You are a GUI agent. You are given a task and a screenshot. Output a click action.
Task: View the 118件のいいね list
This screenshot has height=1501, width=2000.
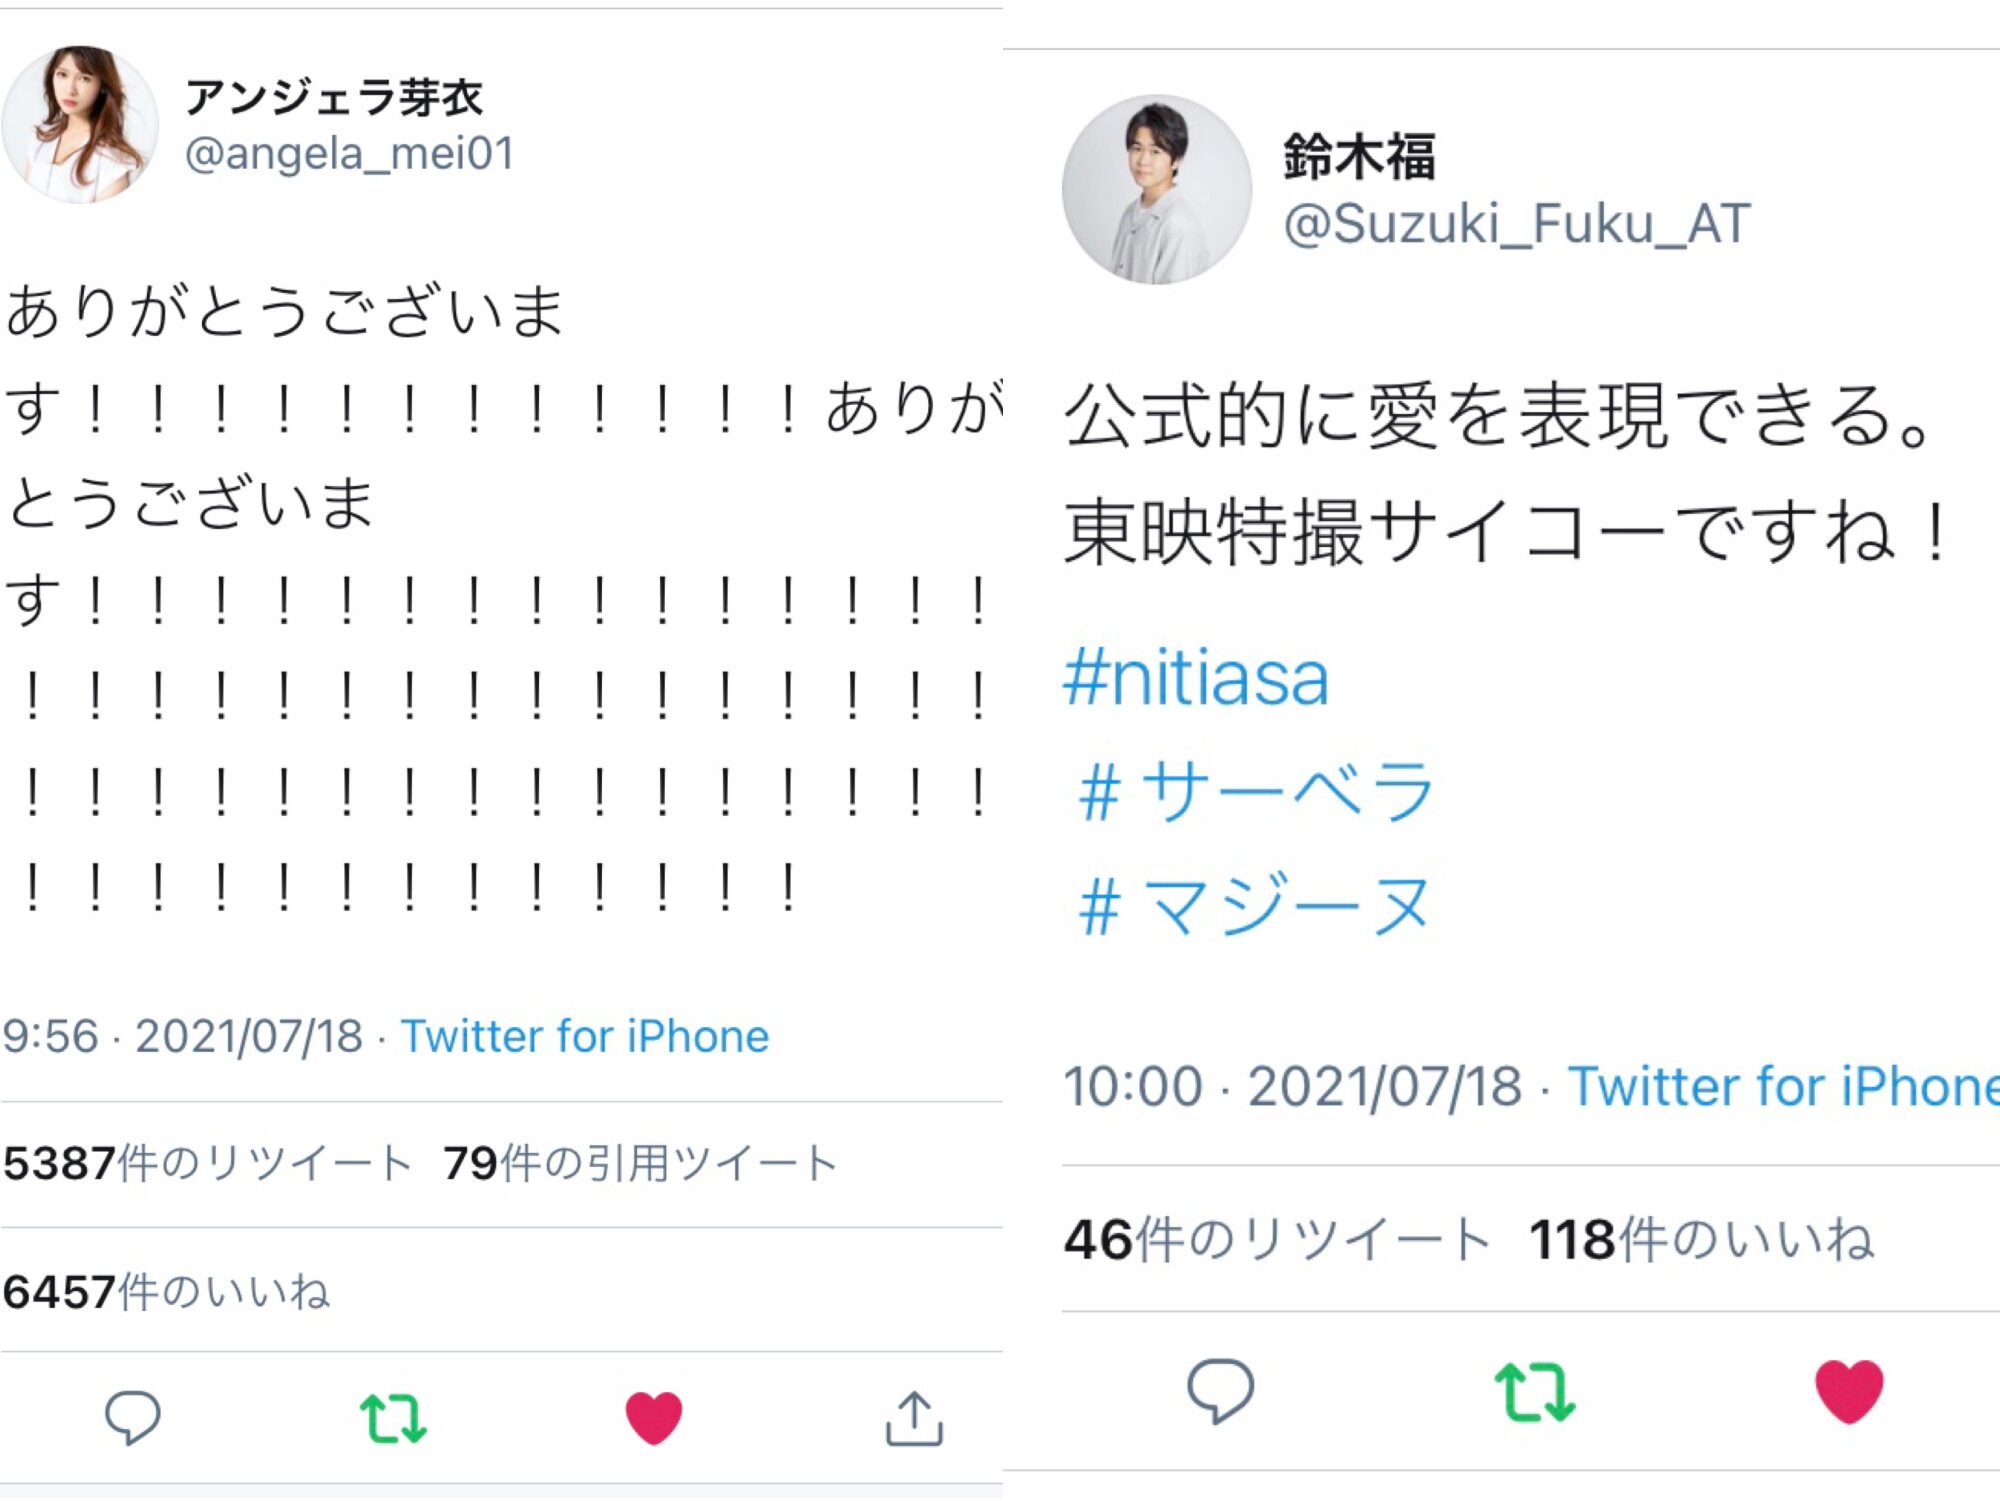(1700, 1239)
